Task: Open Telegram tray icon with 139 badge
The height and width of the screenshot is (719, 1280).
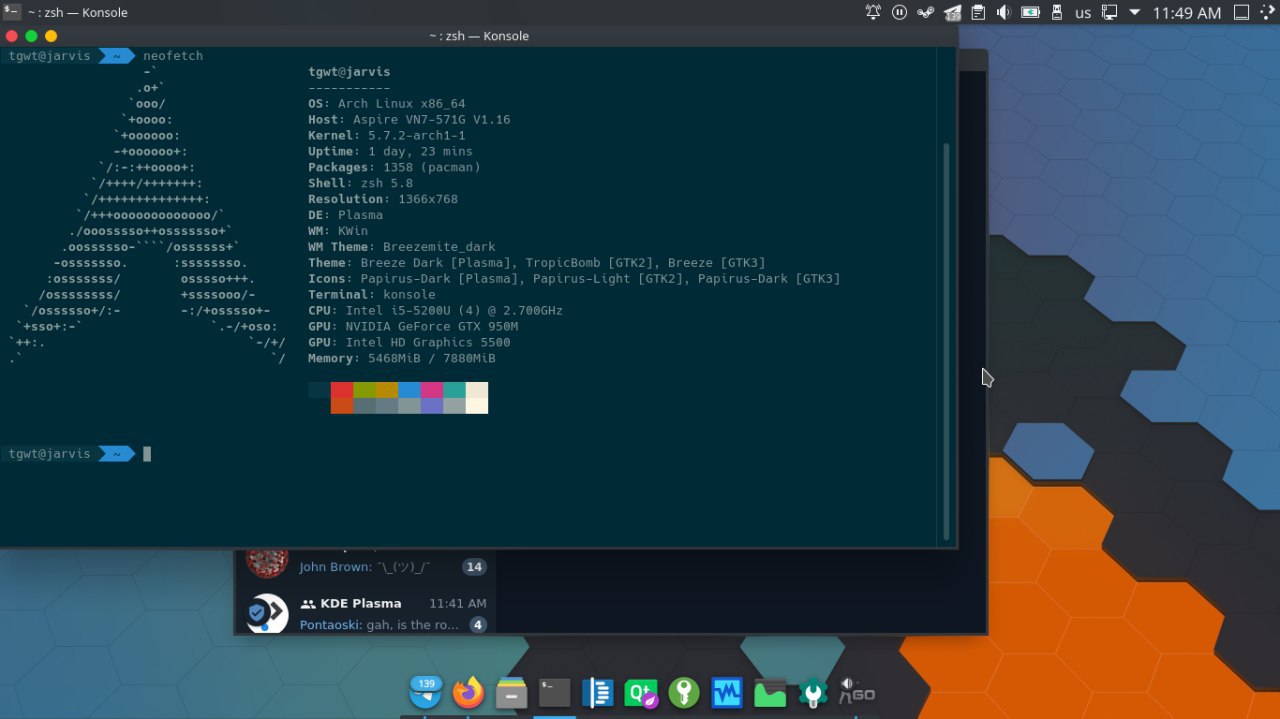Action: pos(951,13)
